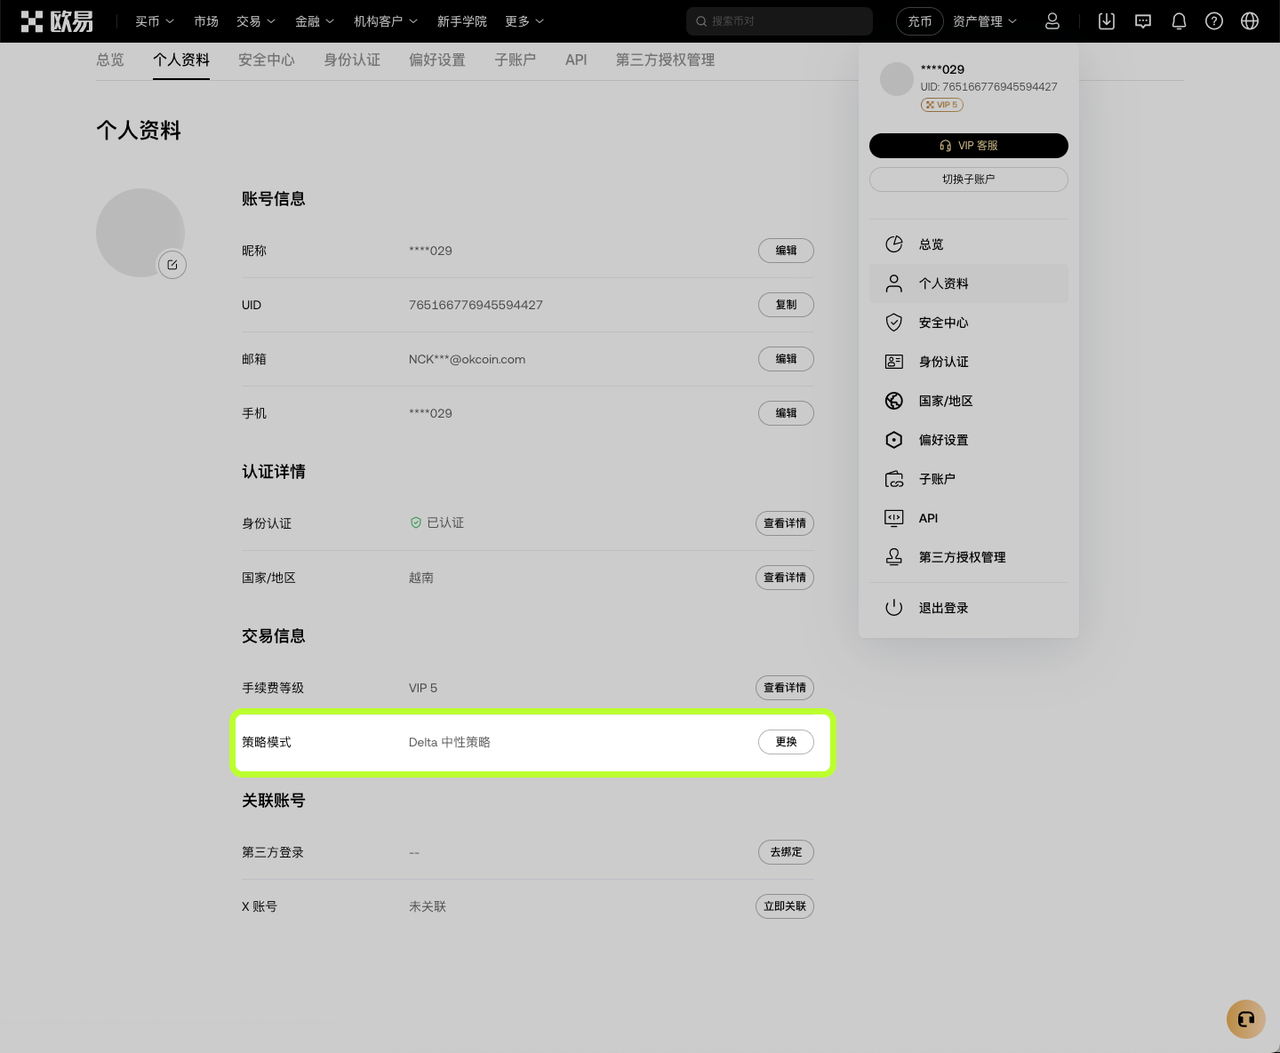Click the notification bell icon
Viewport: 1280px width, 1053px height.
coord(1179,21)
